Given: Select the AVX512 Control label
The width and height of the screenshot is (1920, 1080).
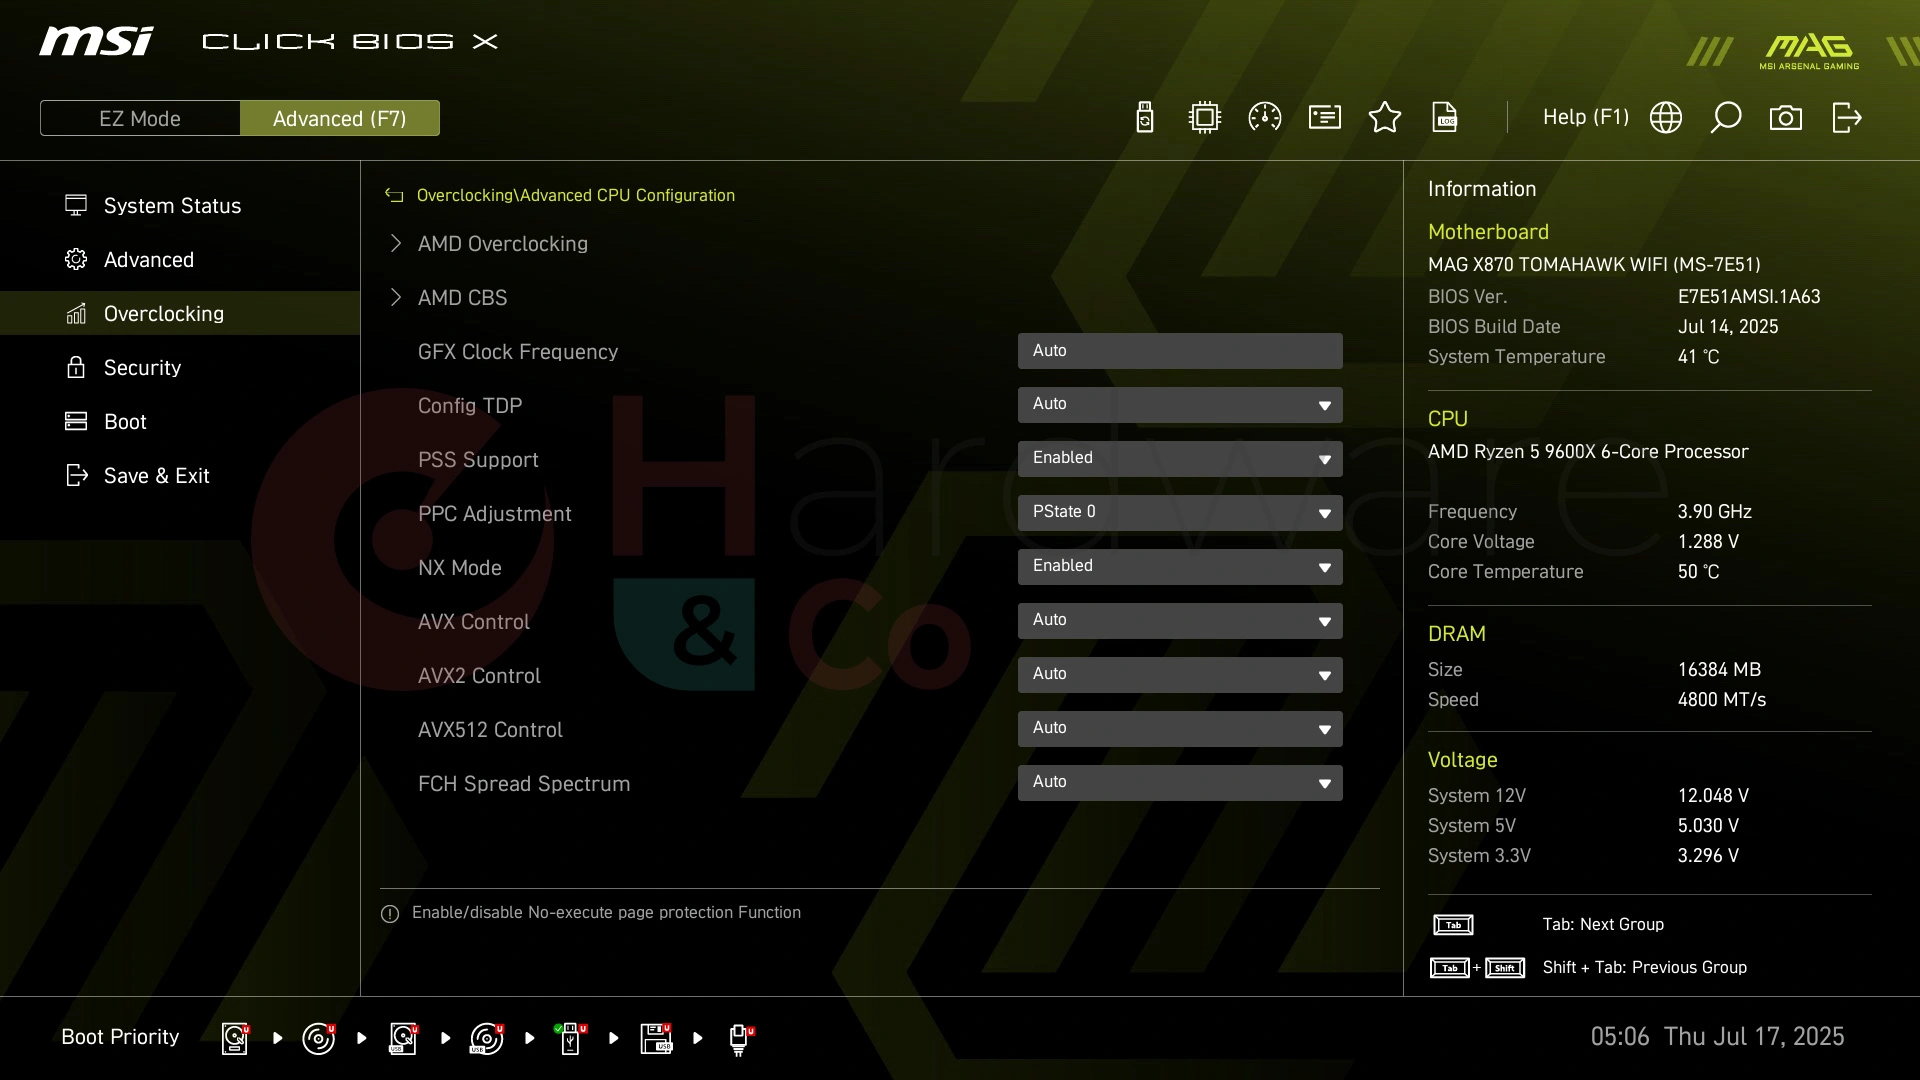Looking at the screenshot, I should point(490,730).
